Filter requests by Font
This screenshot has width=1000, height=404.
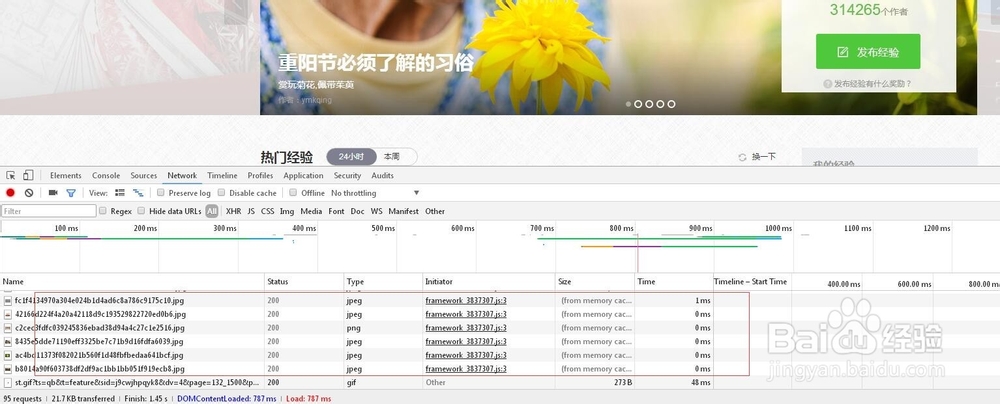(x=336, y=211)
